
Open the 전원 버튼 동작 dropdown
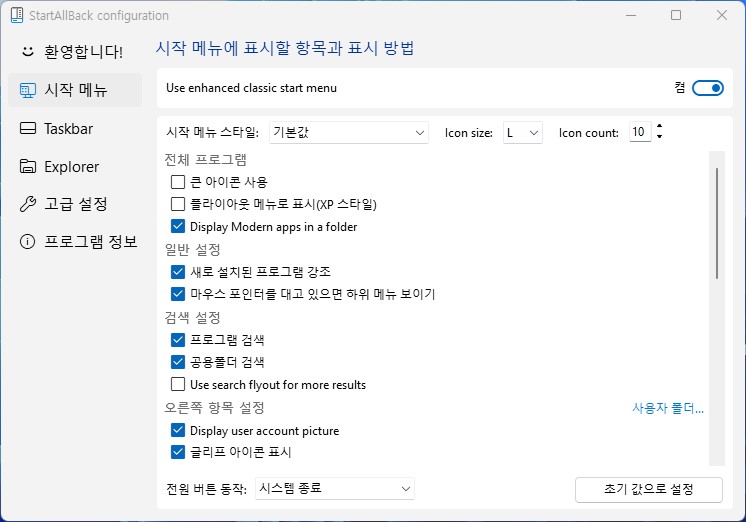(x=335, y=489)
